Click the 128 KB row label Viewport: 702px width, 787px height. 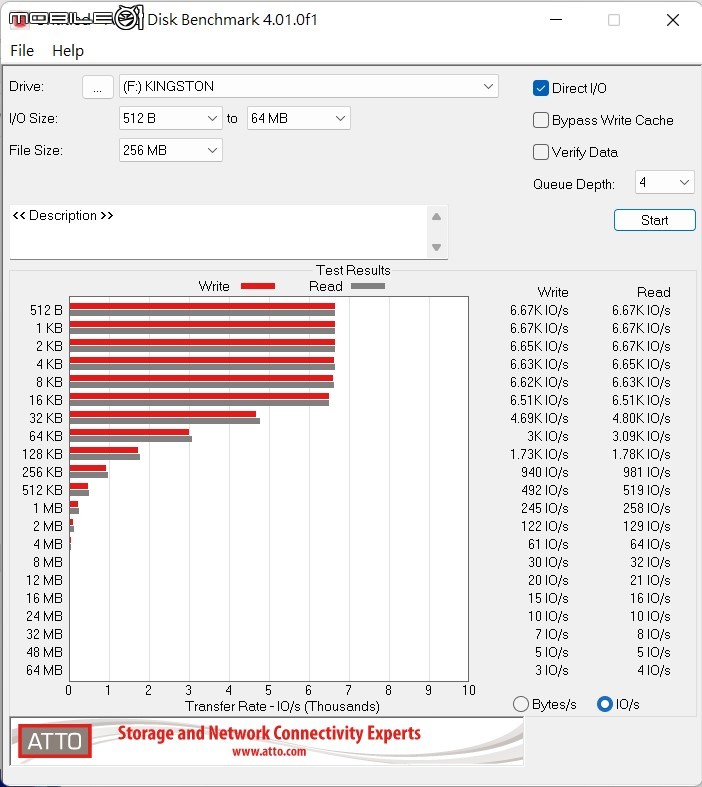(42, 454)
